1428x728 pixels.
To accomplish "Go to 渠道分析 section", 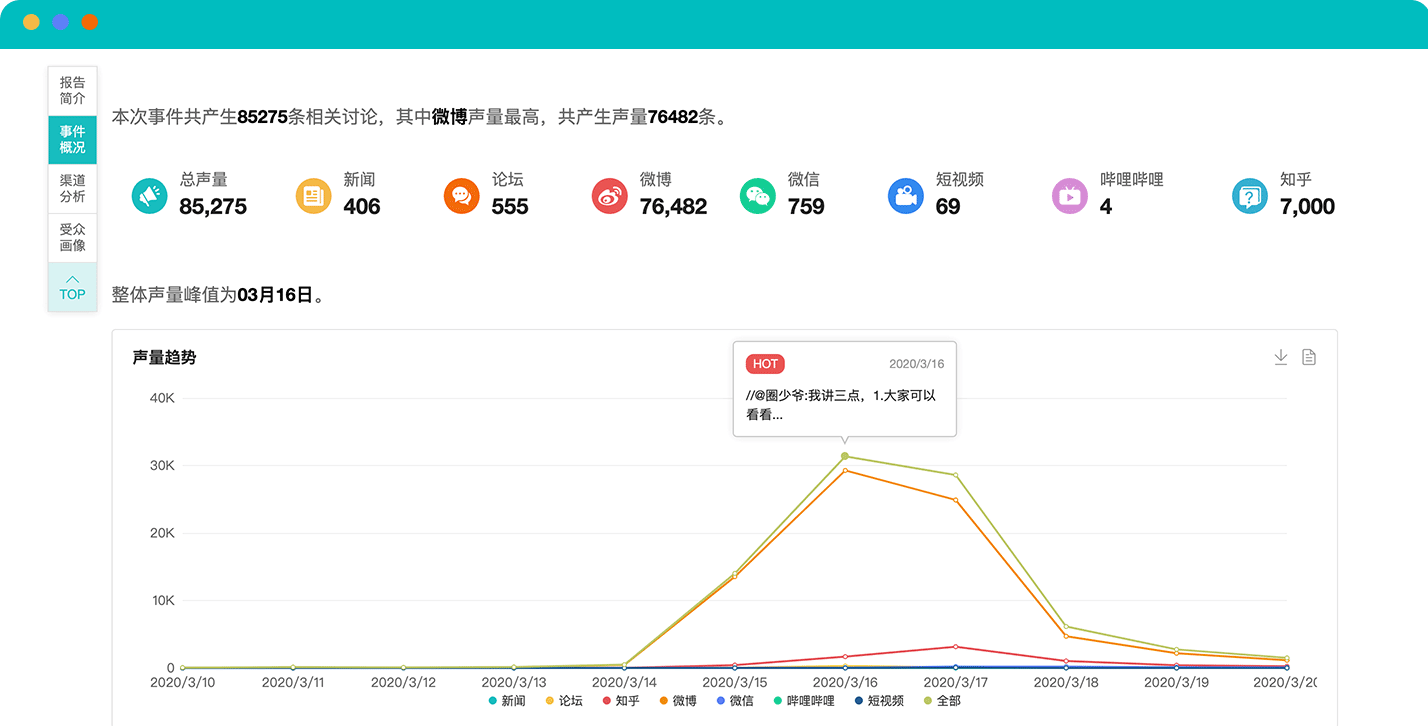I will tap(73, 189).
